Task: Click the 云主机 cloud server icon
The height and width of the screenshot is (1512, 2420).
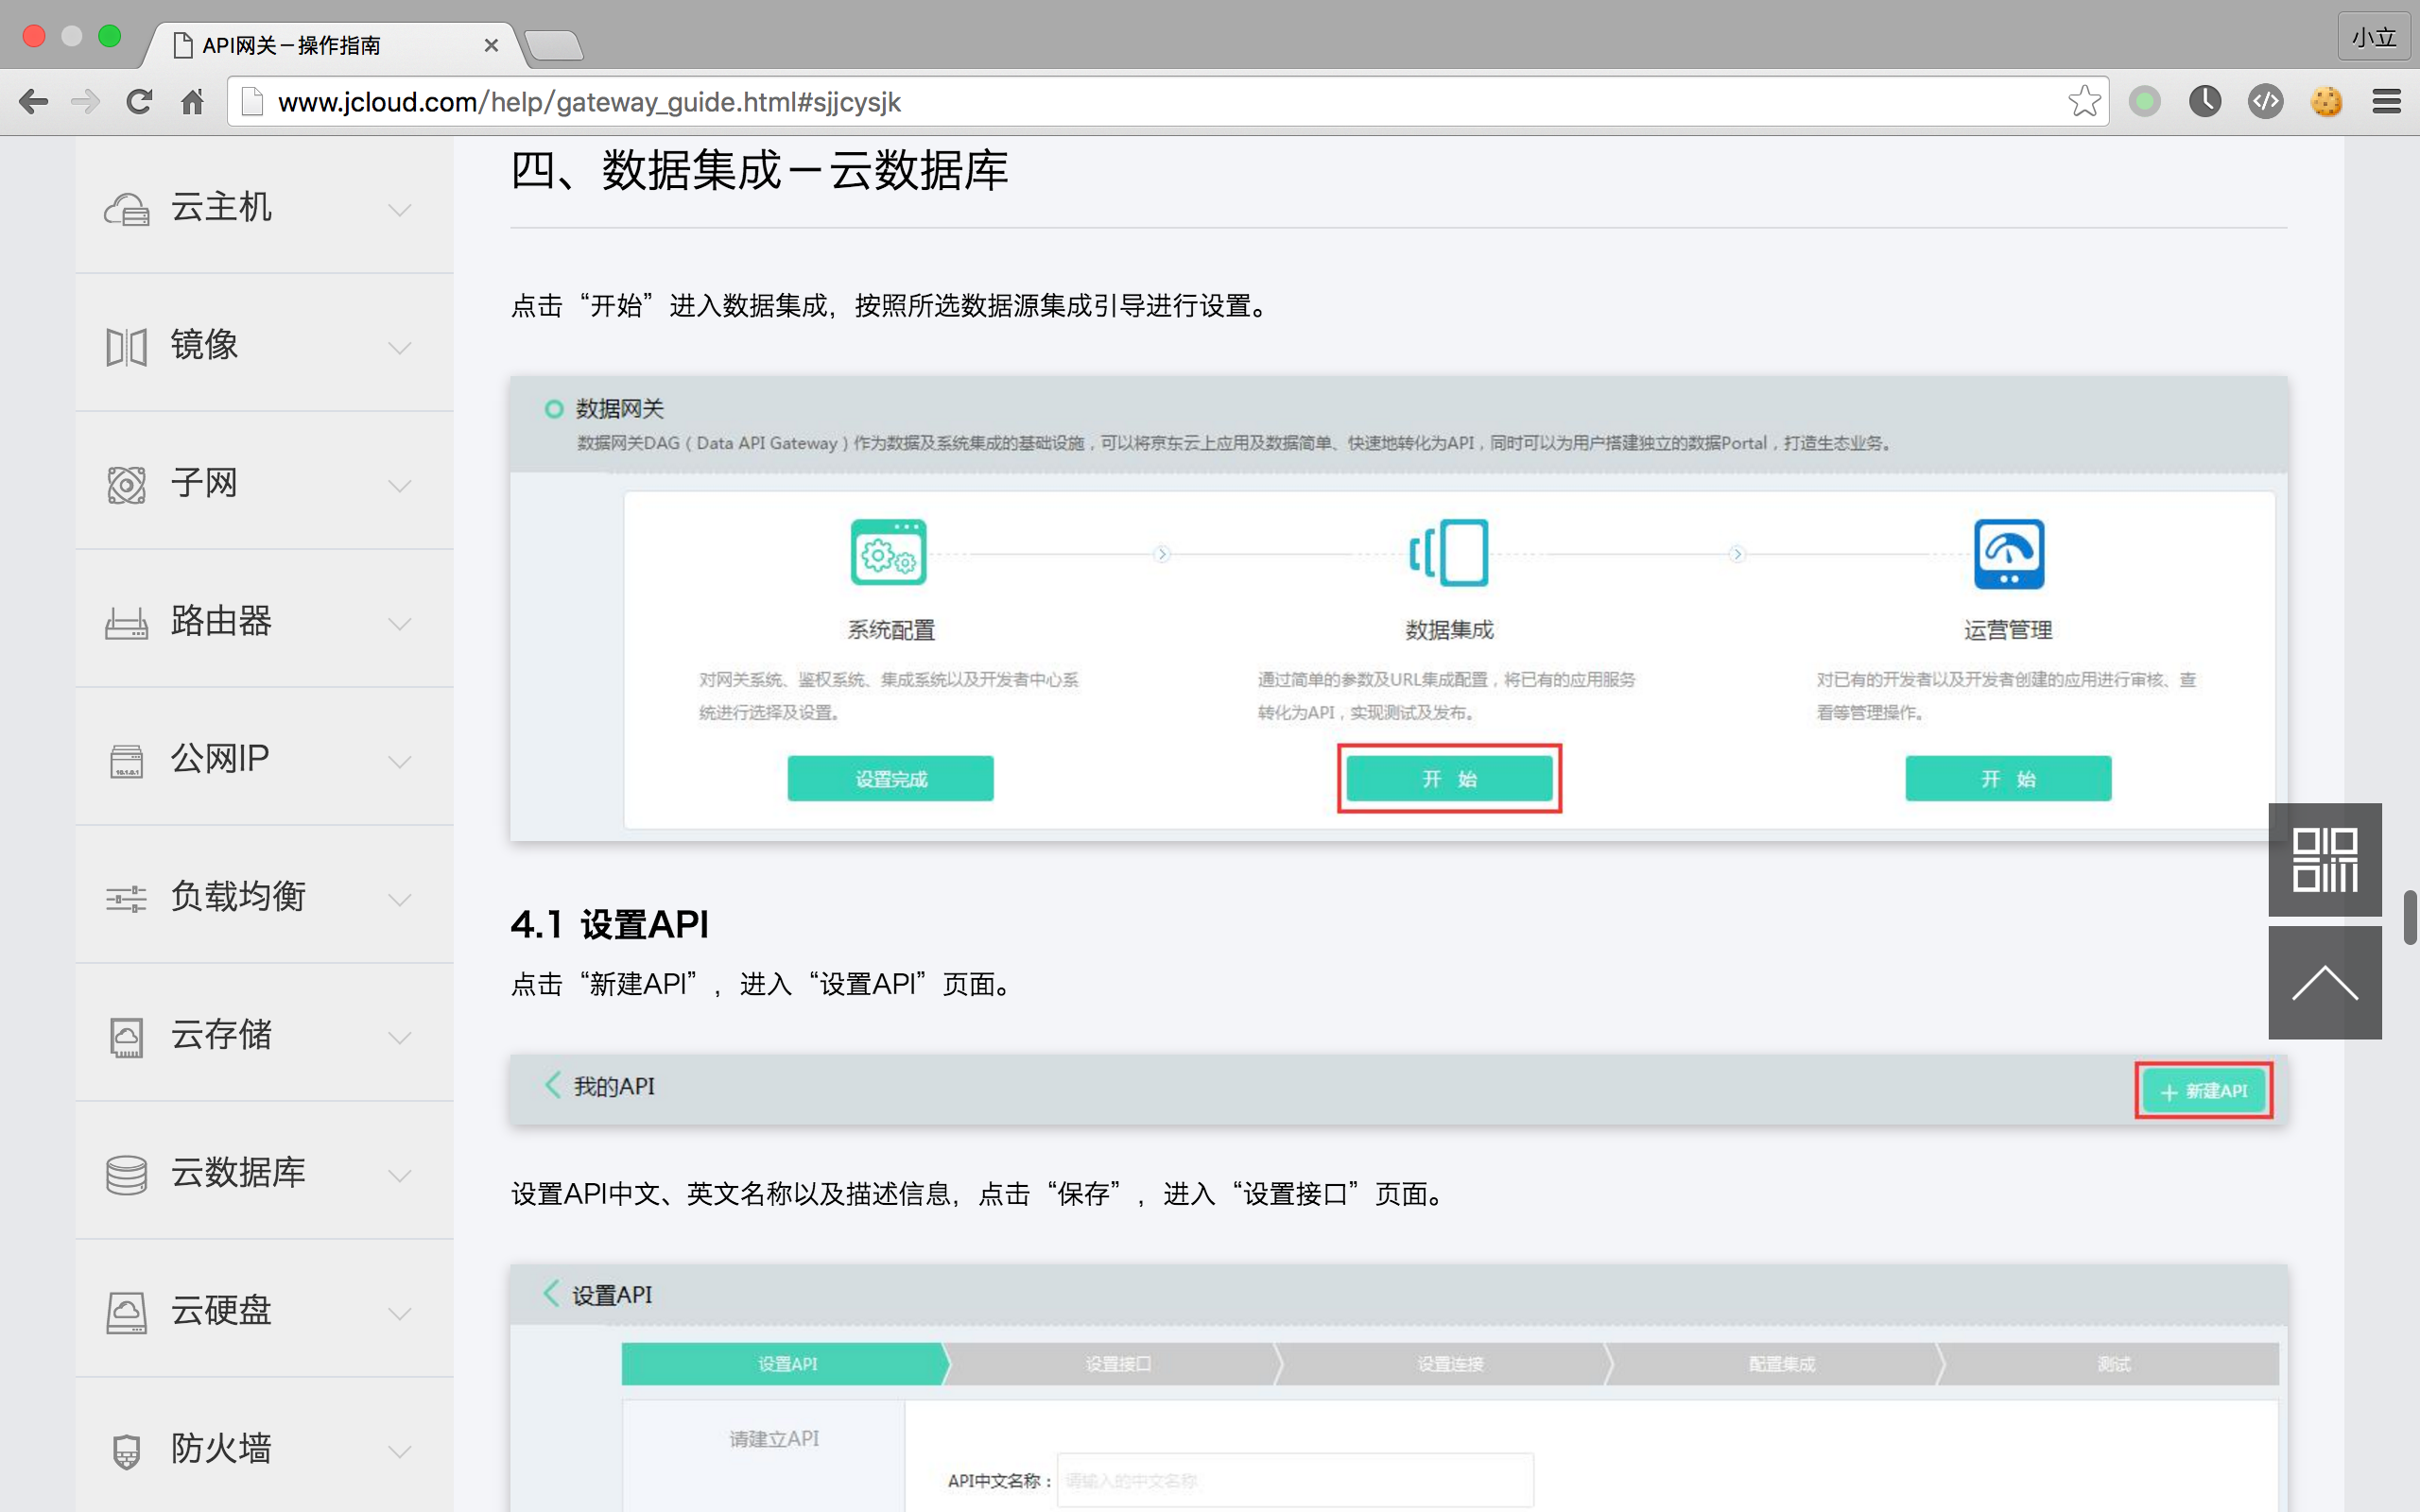Action: point(127,208)
